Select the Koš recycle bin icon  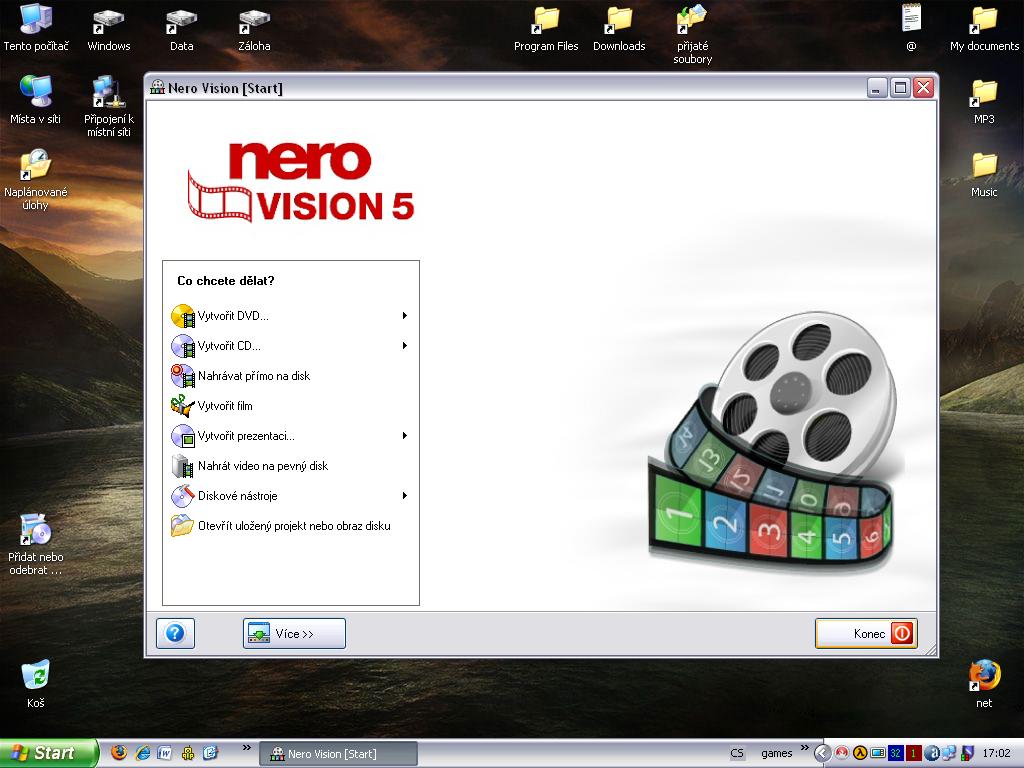click(35, 684)
